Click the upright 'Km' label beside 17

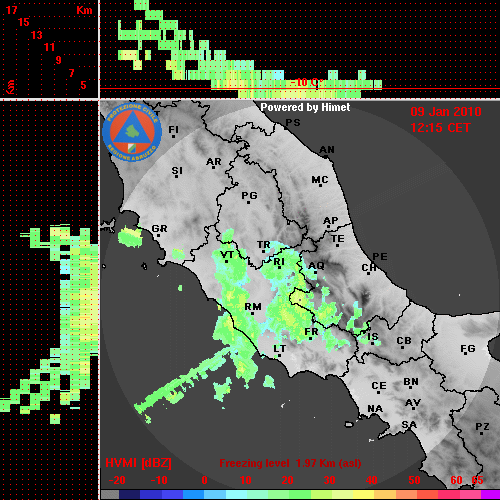tap(84, 10)
